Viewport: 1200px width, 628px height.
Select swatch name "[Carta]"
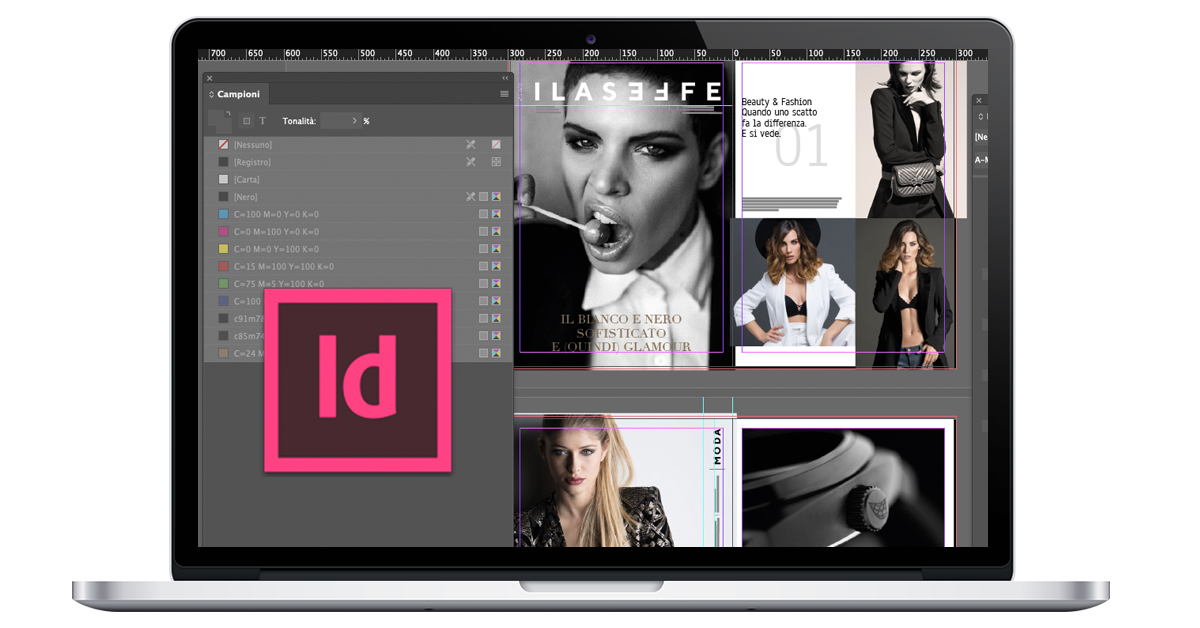[x=247, y=180]
